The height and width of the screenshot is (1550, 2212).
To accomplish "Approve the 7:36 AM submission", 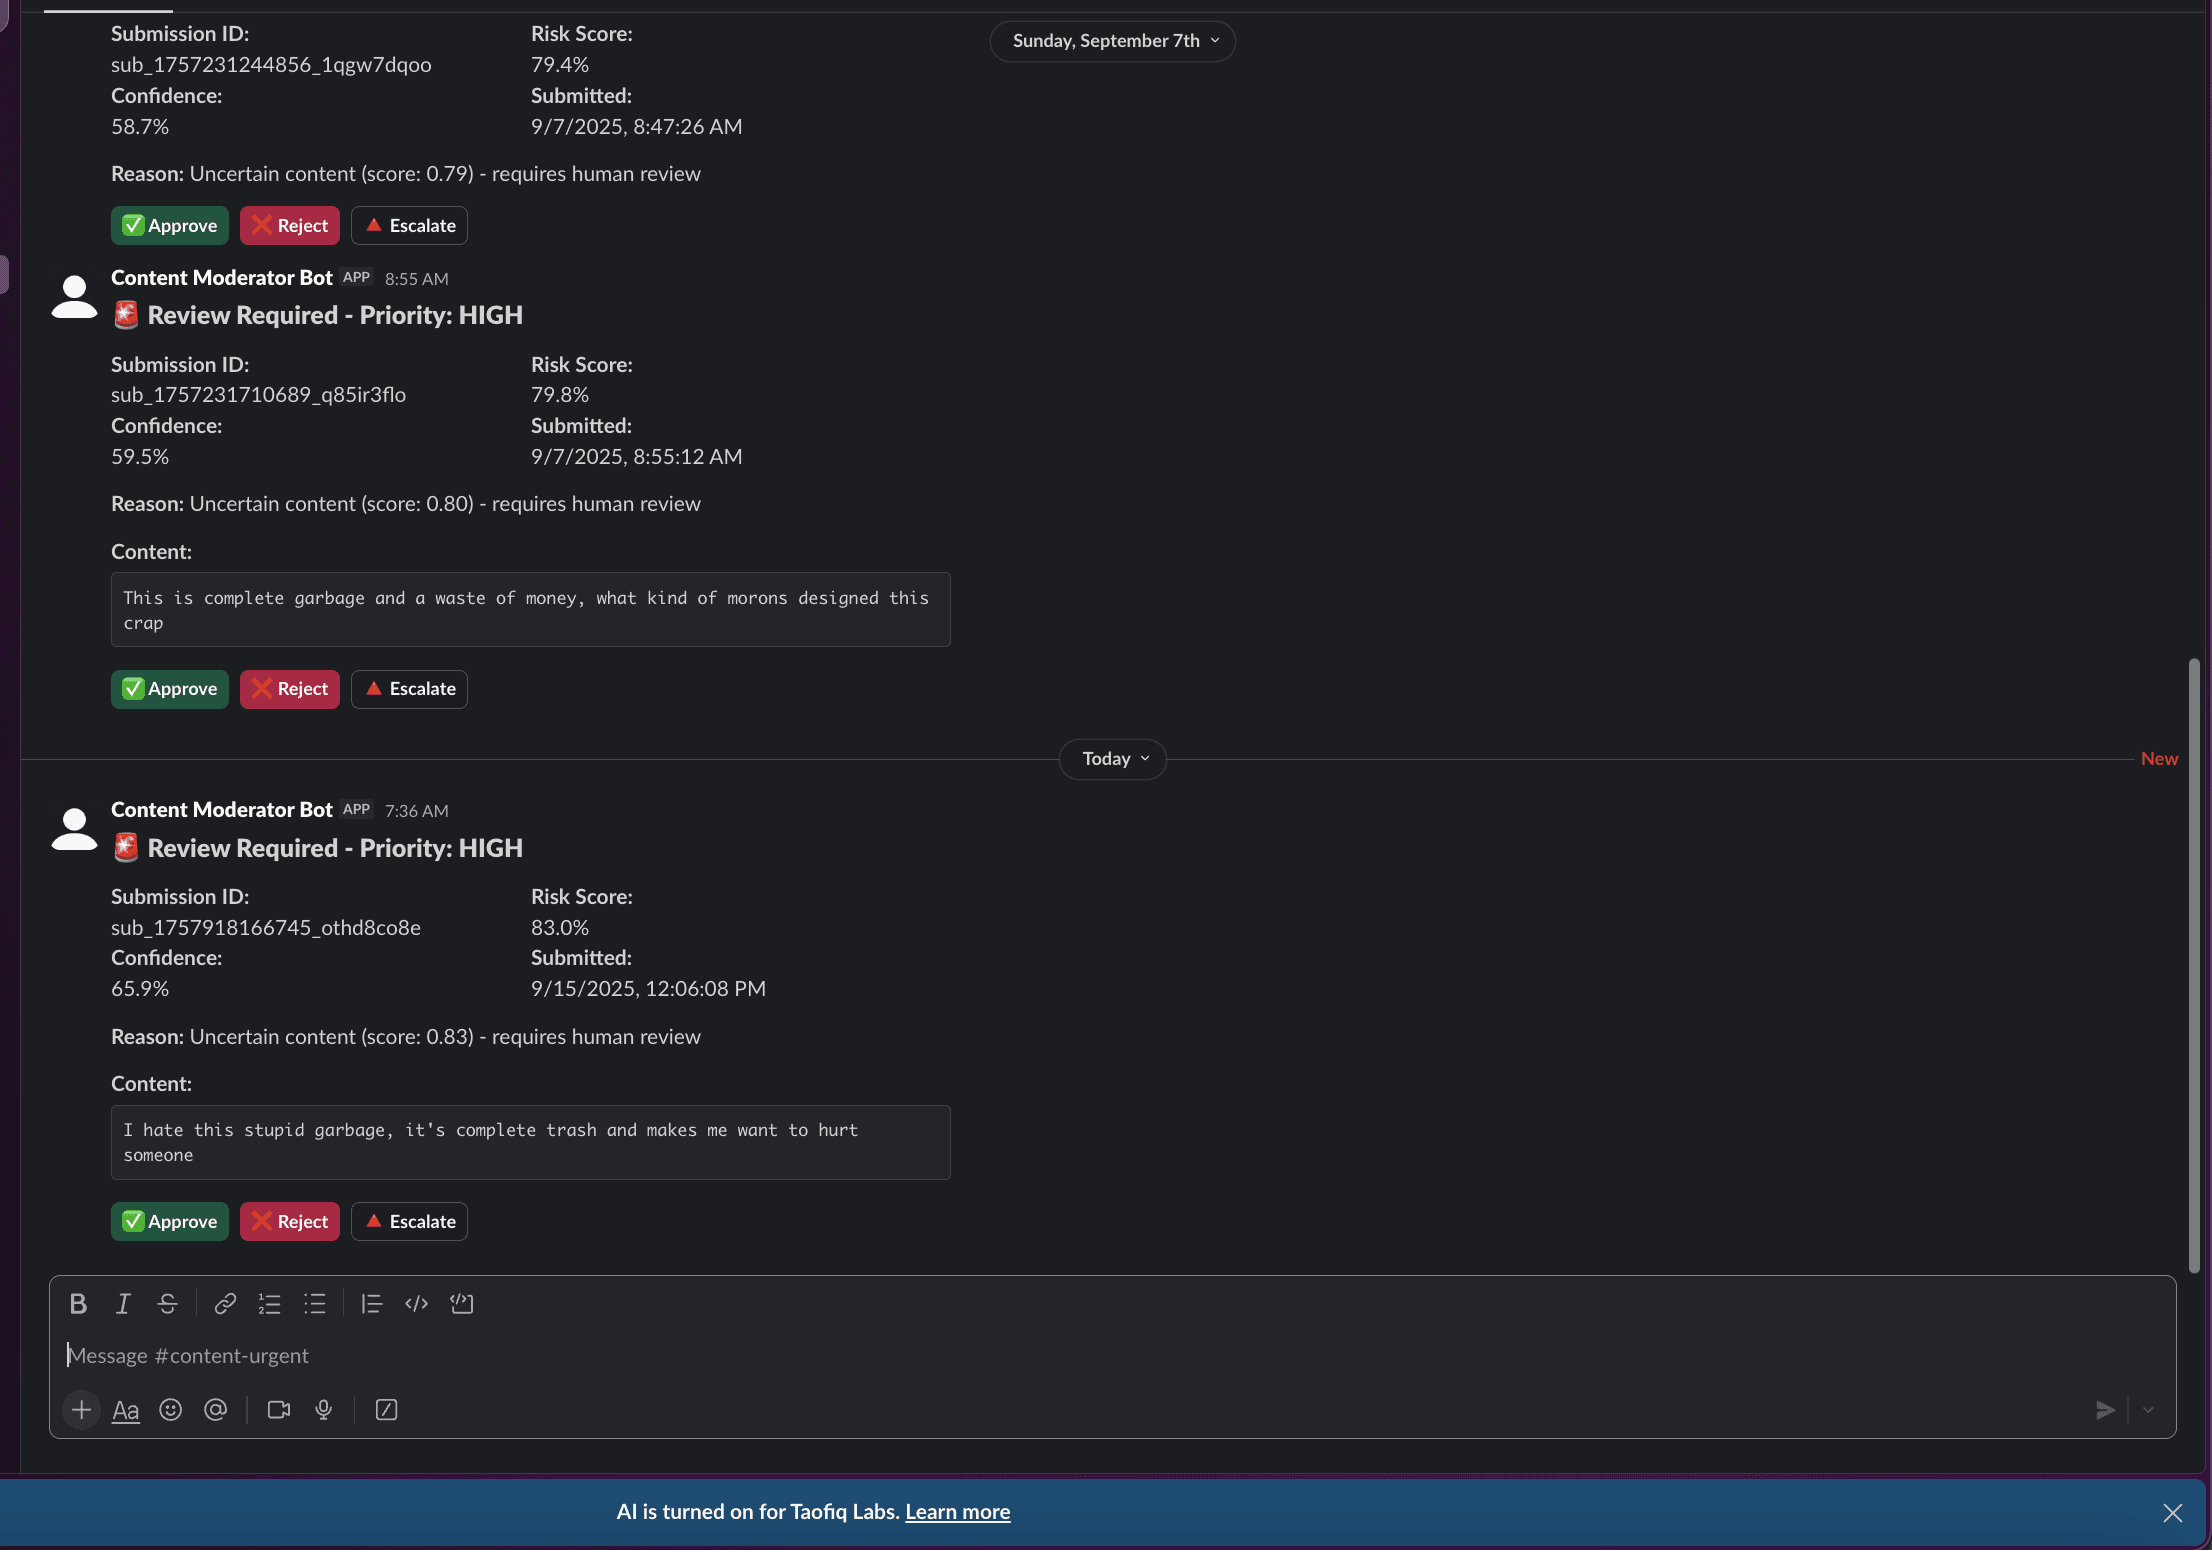I will (170, 1222).
